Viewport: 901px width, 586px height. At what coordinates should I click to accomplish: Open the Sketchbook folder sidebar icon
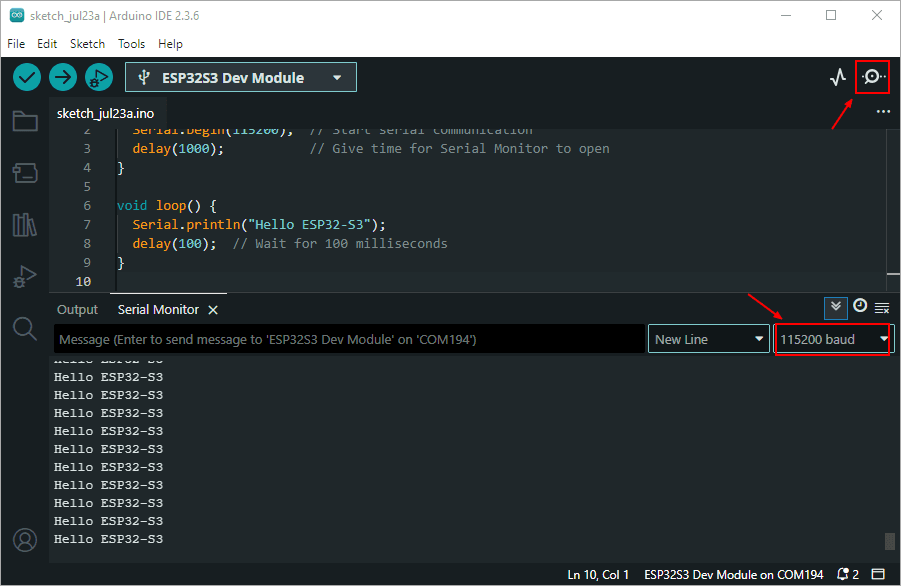click(x=25, y=121)
